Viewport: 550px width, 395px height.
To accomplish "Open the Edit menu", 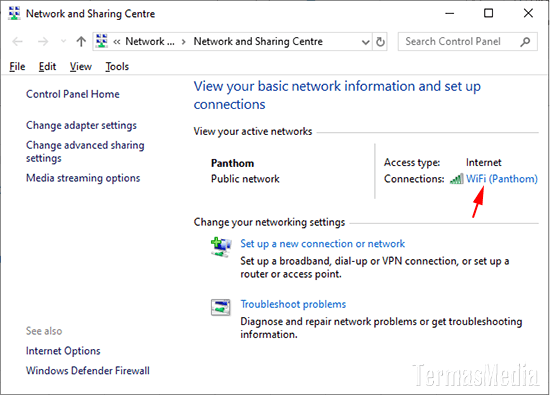I will coord(47,66).
